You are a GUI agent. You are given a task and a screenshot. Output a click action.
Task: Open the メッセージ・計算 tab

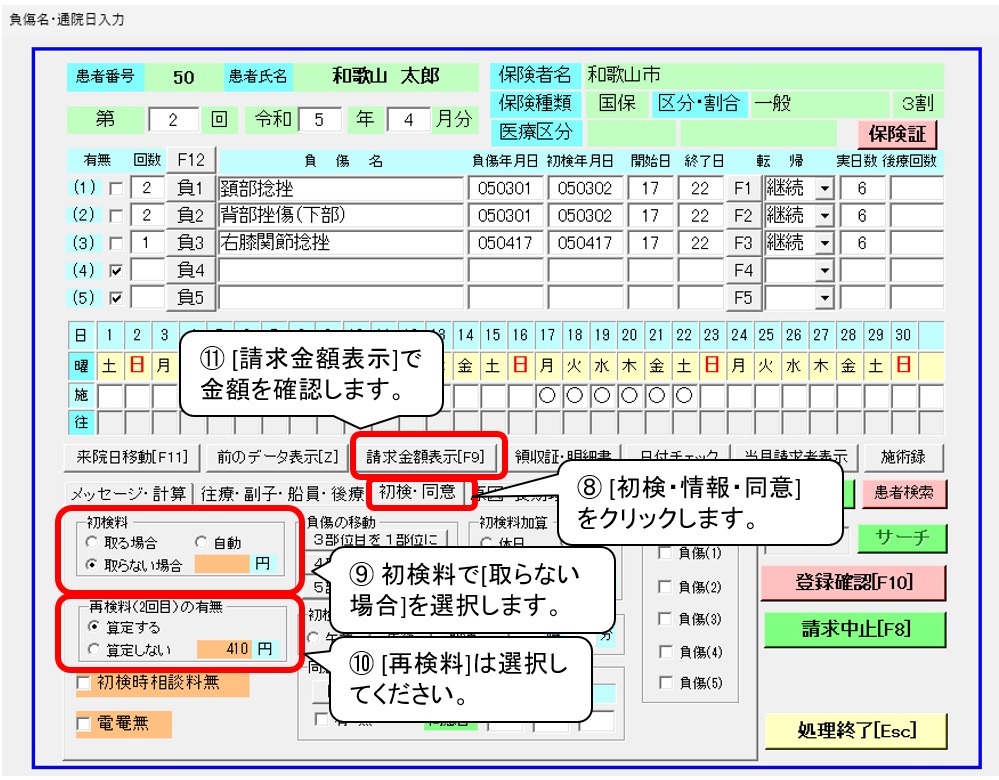click(127, 493)
